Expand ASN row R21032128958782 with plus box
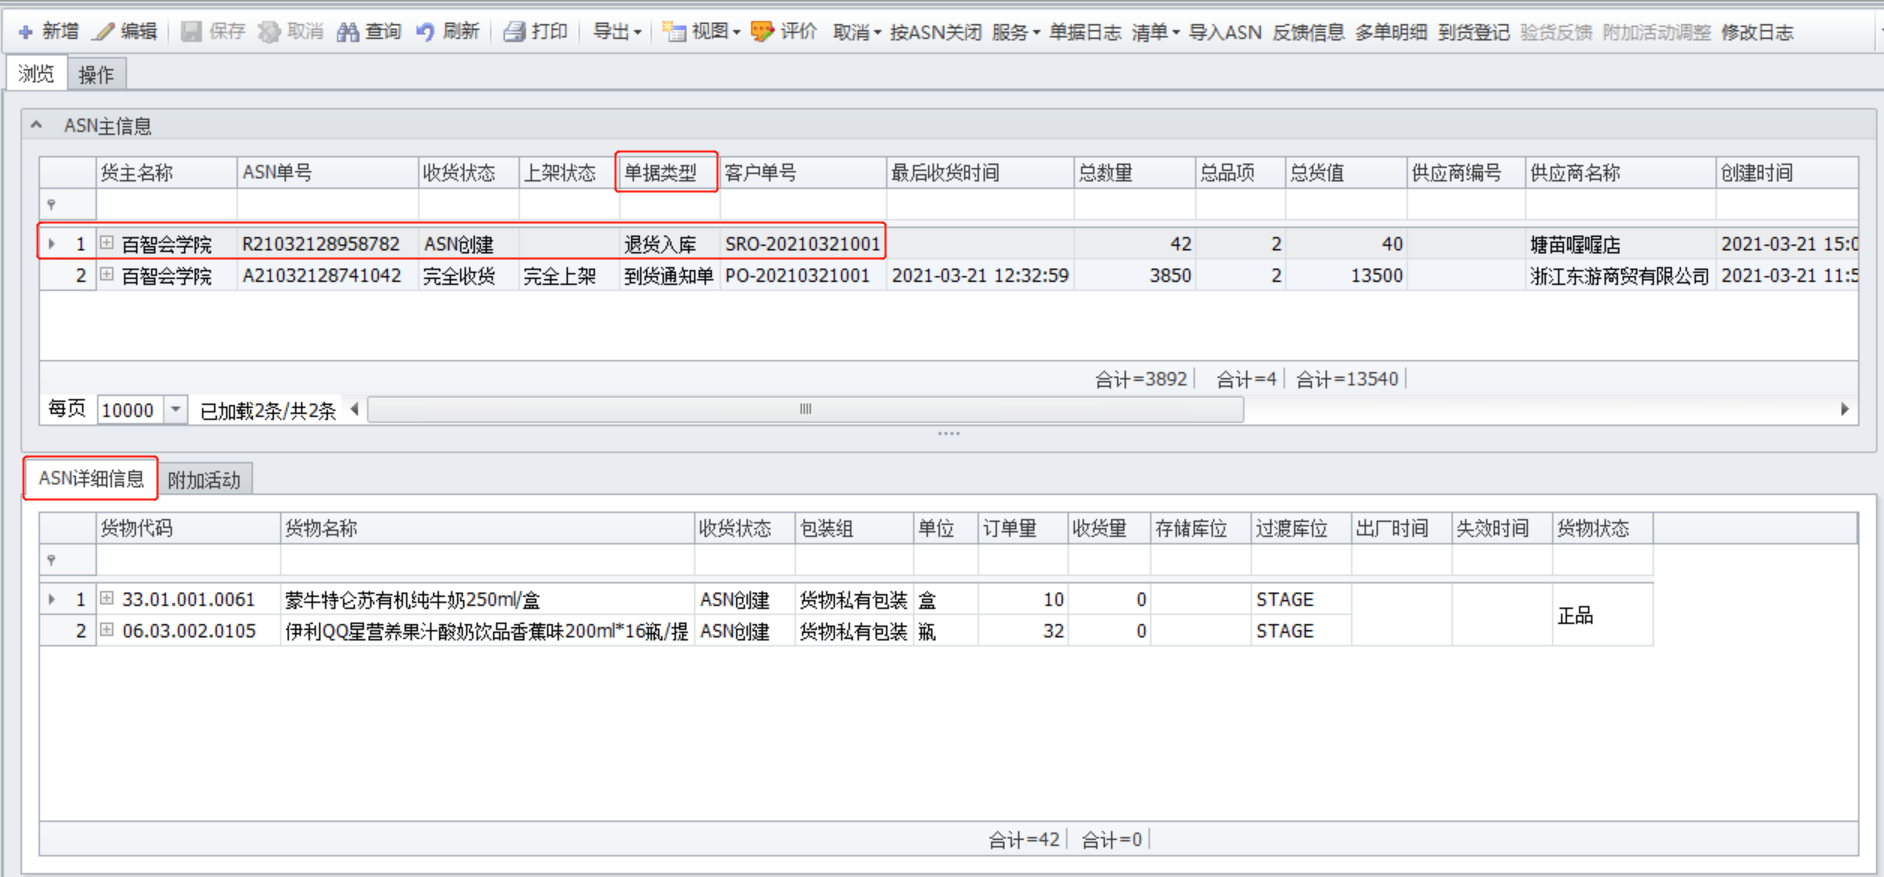This screenshot has height=877, width=1884. click(x=107, y=243)
